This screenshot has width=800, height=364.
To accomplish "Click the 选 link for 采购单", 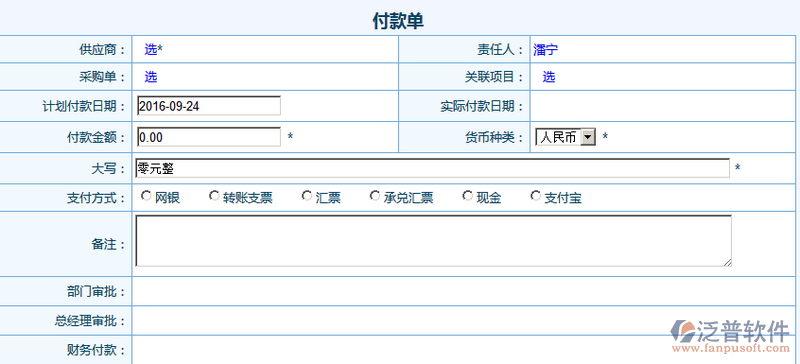I will click(151, 77).
